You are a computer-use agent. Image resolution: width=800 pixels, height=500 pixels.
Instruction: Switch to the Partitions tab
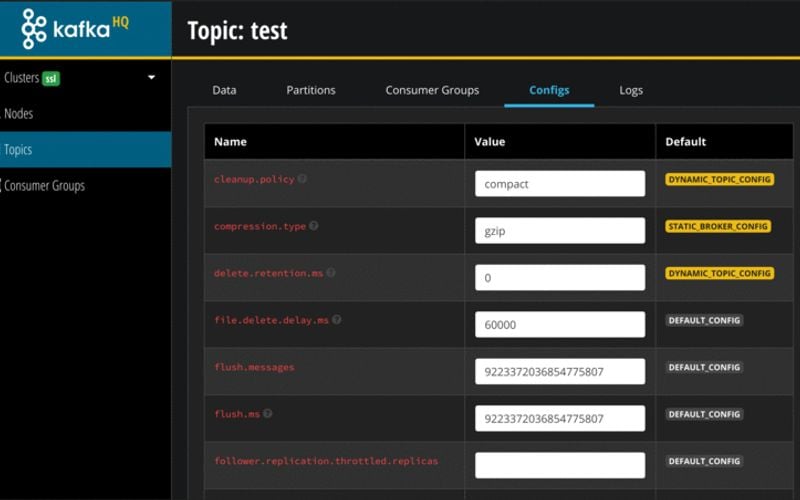pyautogui.click(x=311, y=90)
